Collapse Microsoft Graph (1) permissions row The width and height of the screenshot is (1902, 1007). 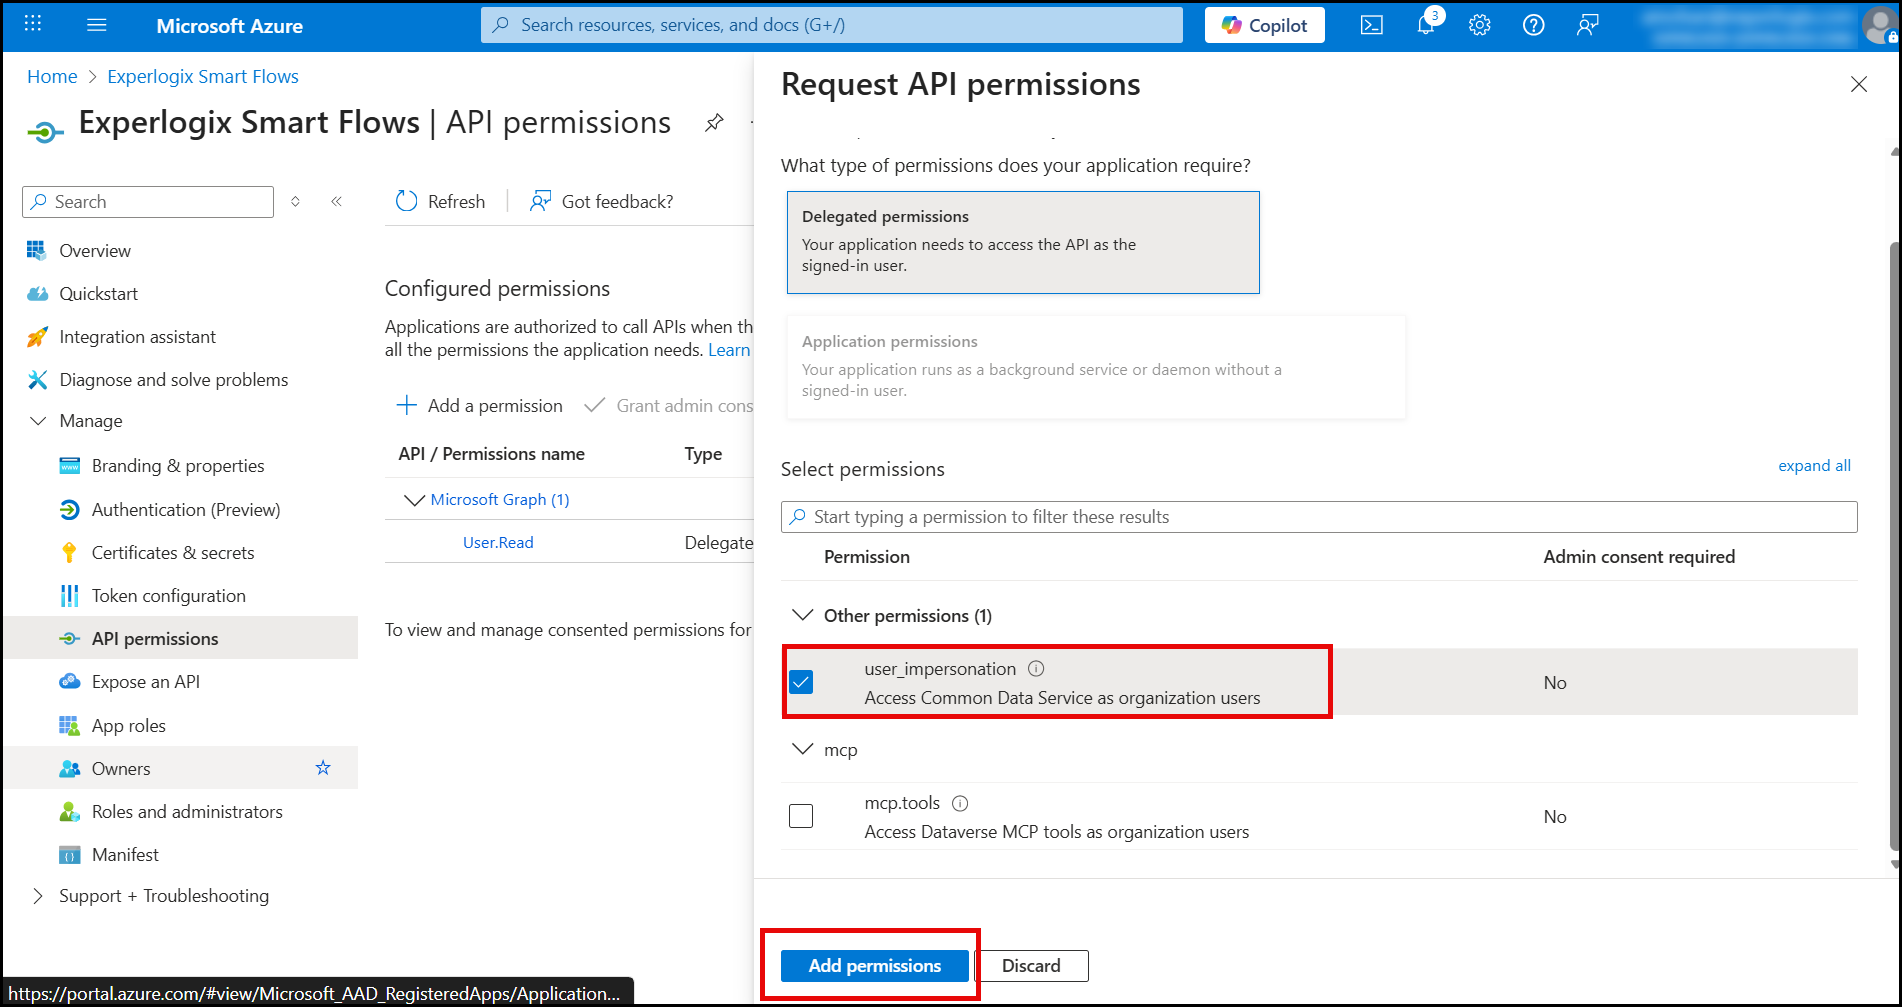coord(414,499)
